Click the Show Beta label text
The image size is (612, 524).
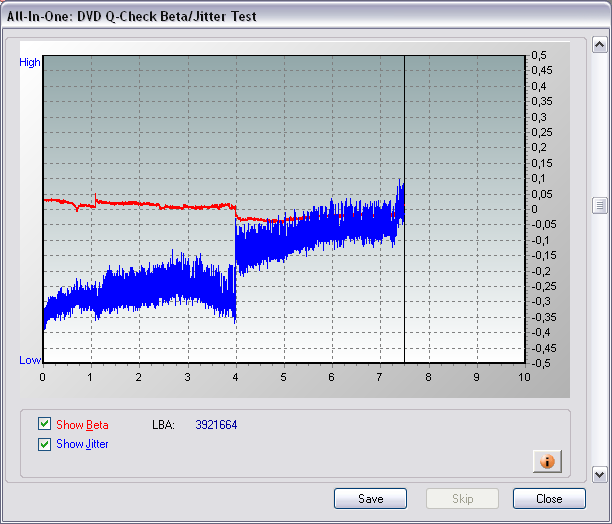click(82, 425)
